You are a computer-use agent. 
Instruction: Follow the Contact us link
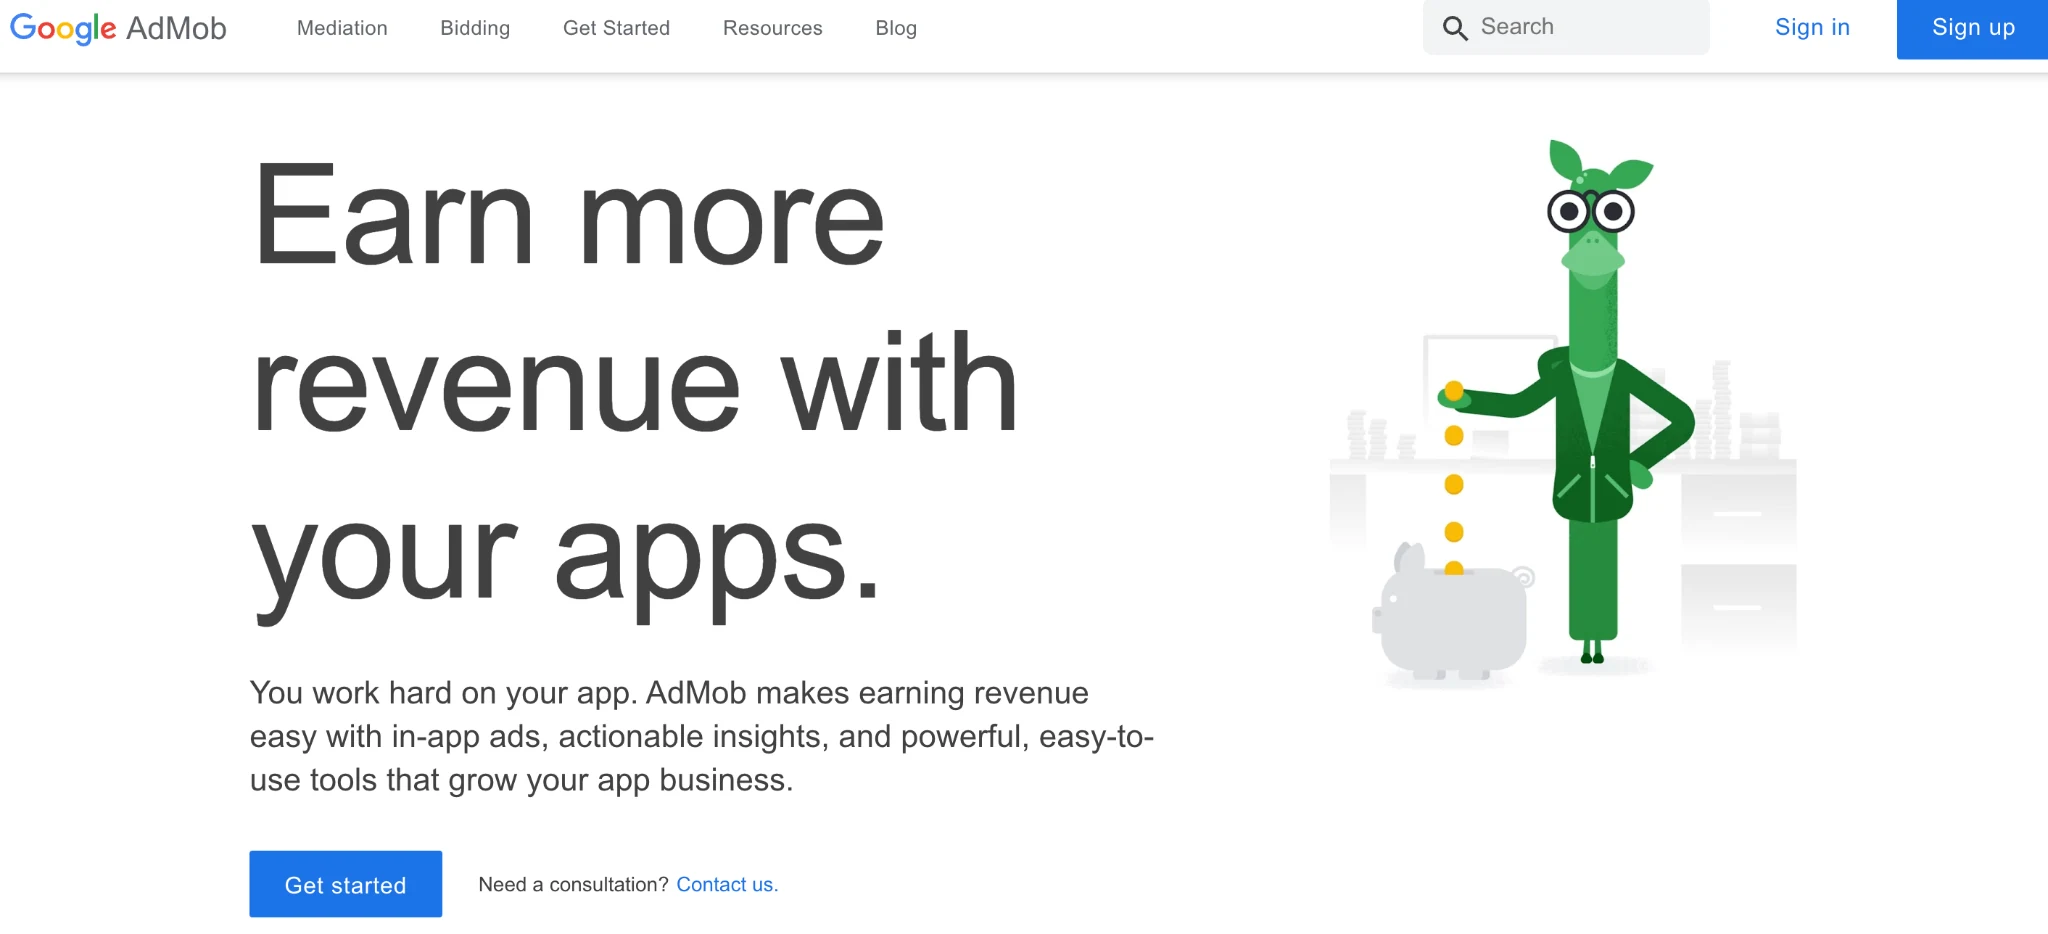click(727, 884)
